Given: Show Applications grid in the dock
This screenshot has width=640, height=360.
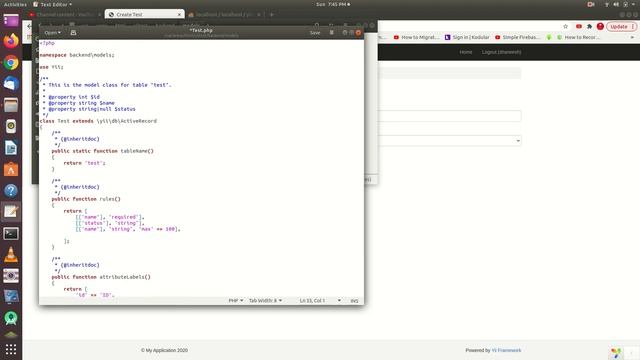Looking at the screenshot, I should 11,349.
